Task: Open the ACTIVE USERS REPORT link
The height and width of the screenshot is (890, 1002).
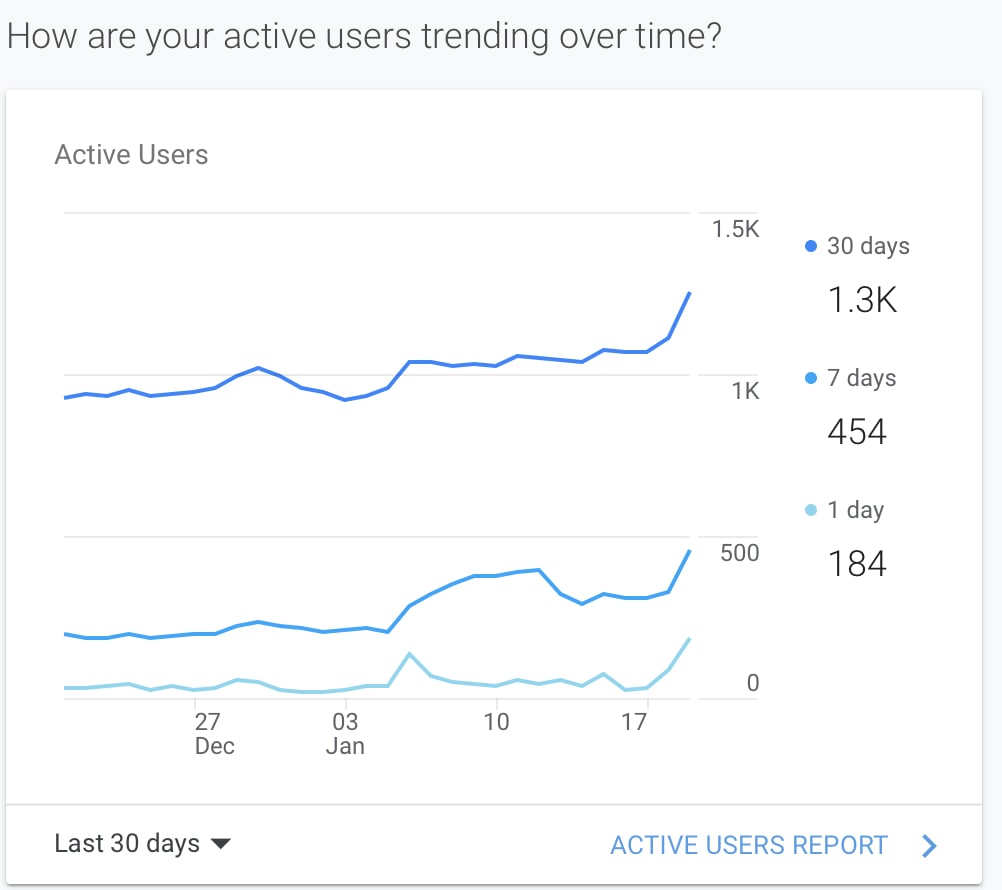Action: 748,845
